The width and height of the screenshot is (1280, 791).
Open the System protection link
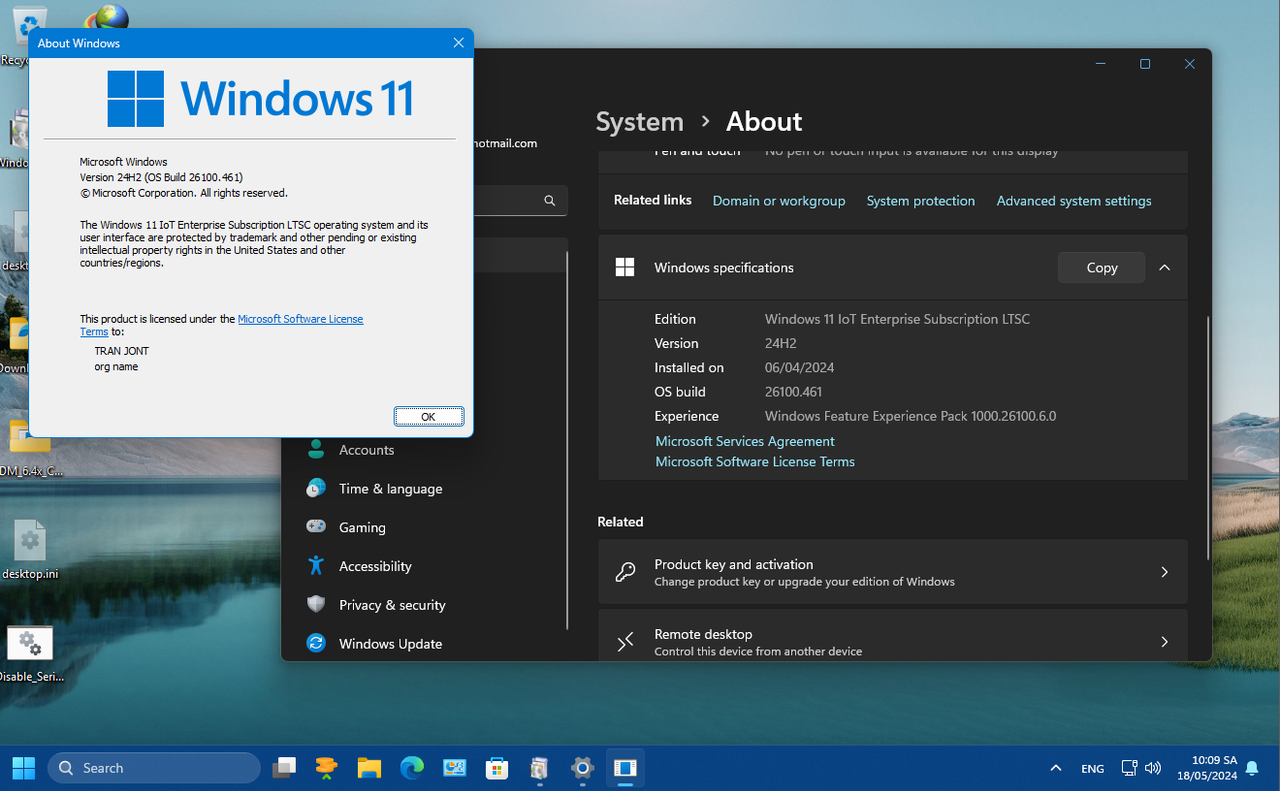pos(921,201)
